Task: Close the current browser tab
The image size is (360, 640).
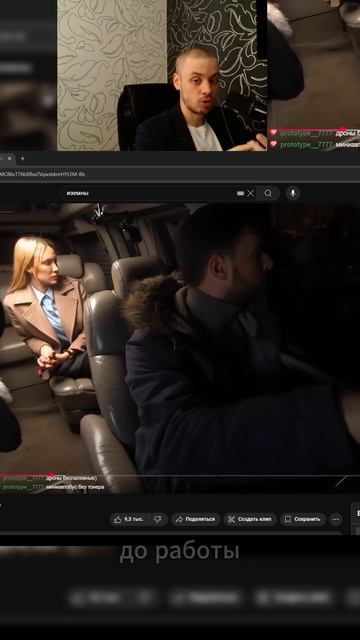Action: [x=9, y=158]
